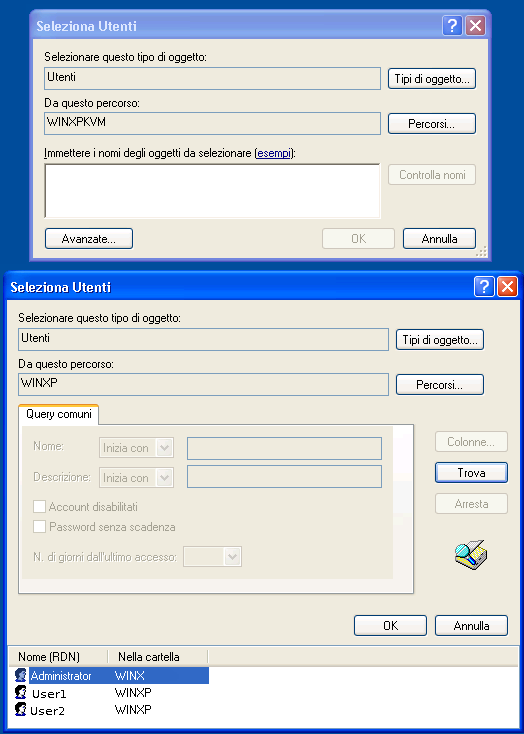
Task: Close the upper Seleziona Utenti dialog
Action: pyautogui.click(x=475, y=25)
